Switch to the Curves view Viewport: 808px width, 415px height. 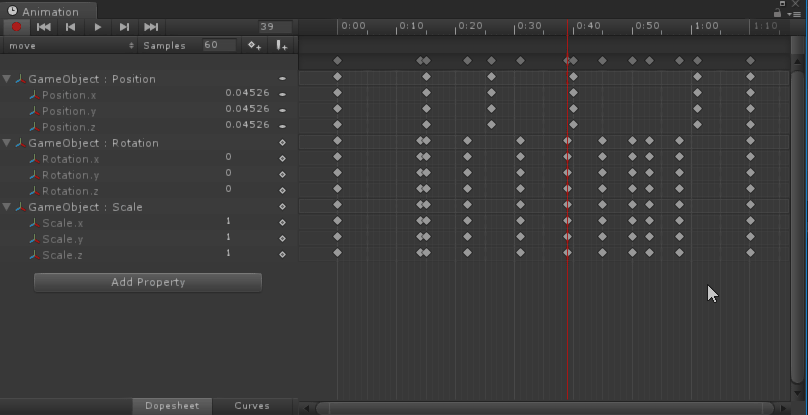[x=252, y=406]
